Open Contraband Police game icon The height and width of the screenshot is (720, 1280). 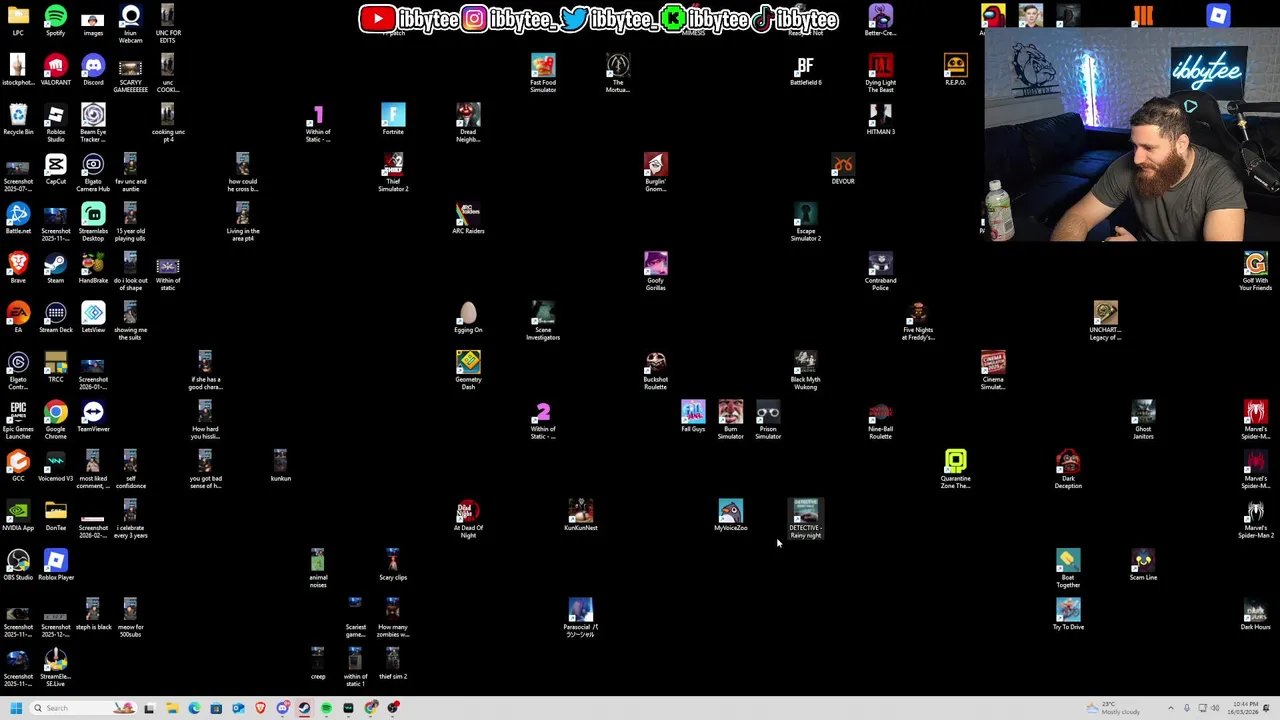click(880, 271)
